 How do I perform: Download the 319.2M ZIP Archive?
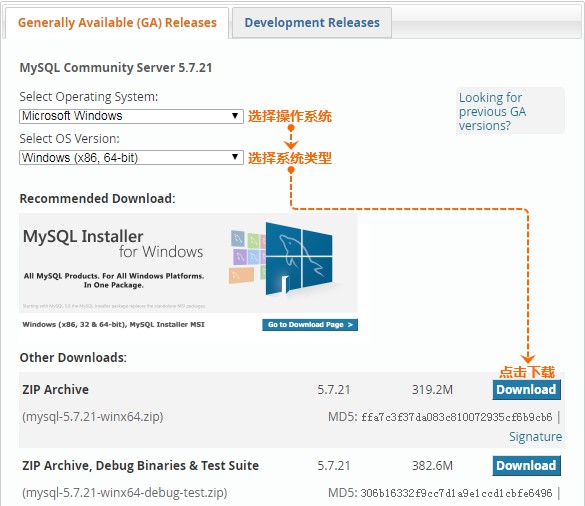(x=526, y=390)
